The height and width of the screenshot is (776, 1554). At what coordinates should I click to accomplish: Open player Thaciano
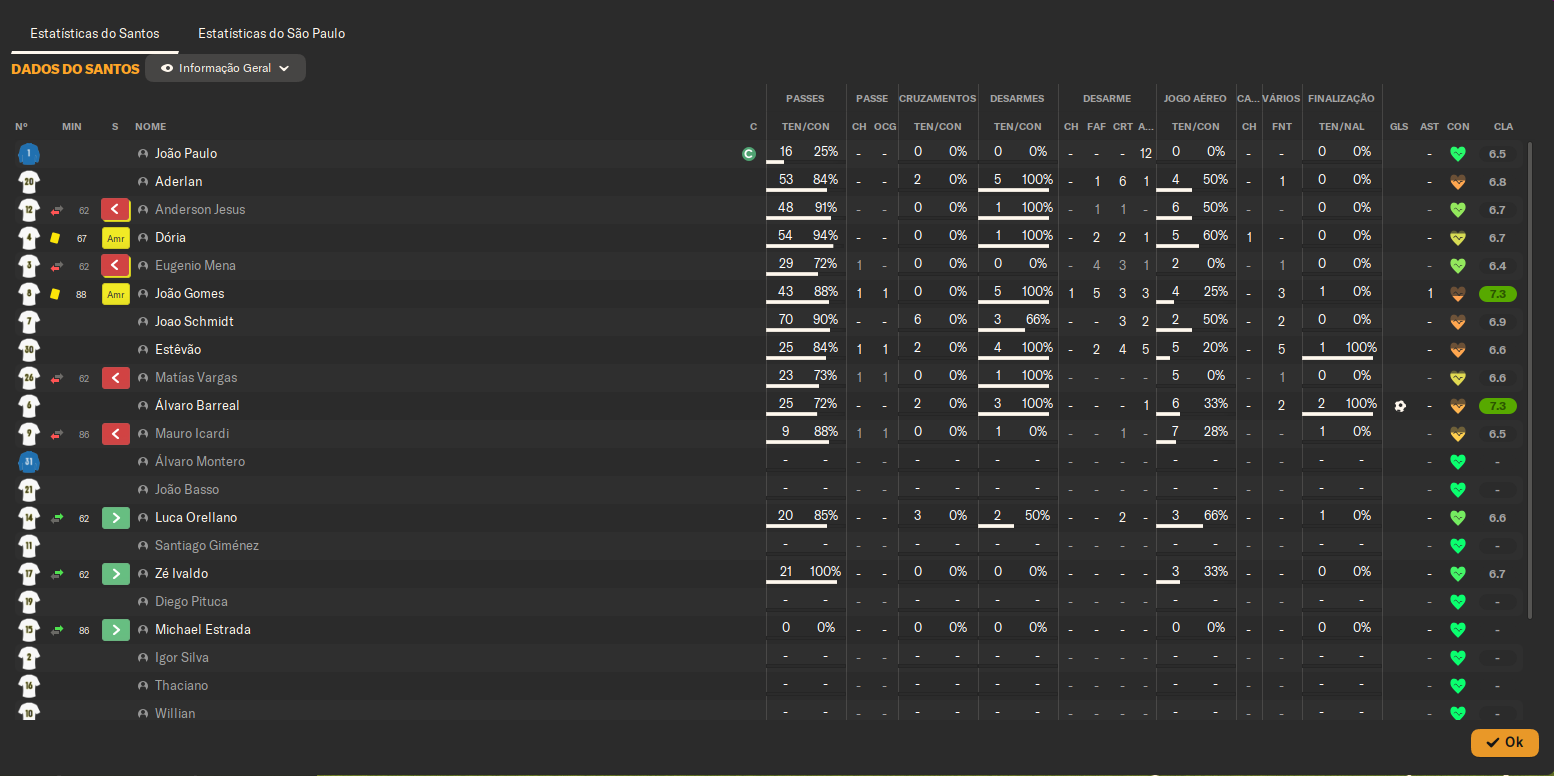coord(182,686)
